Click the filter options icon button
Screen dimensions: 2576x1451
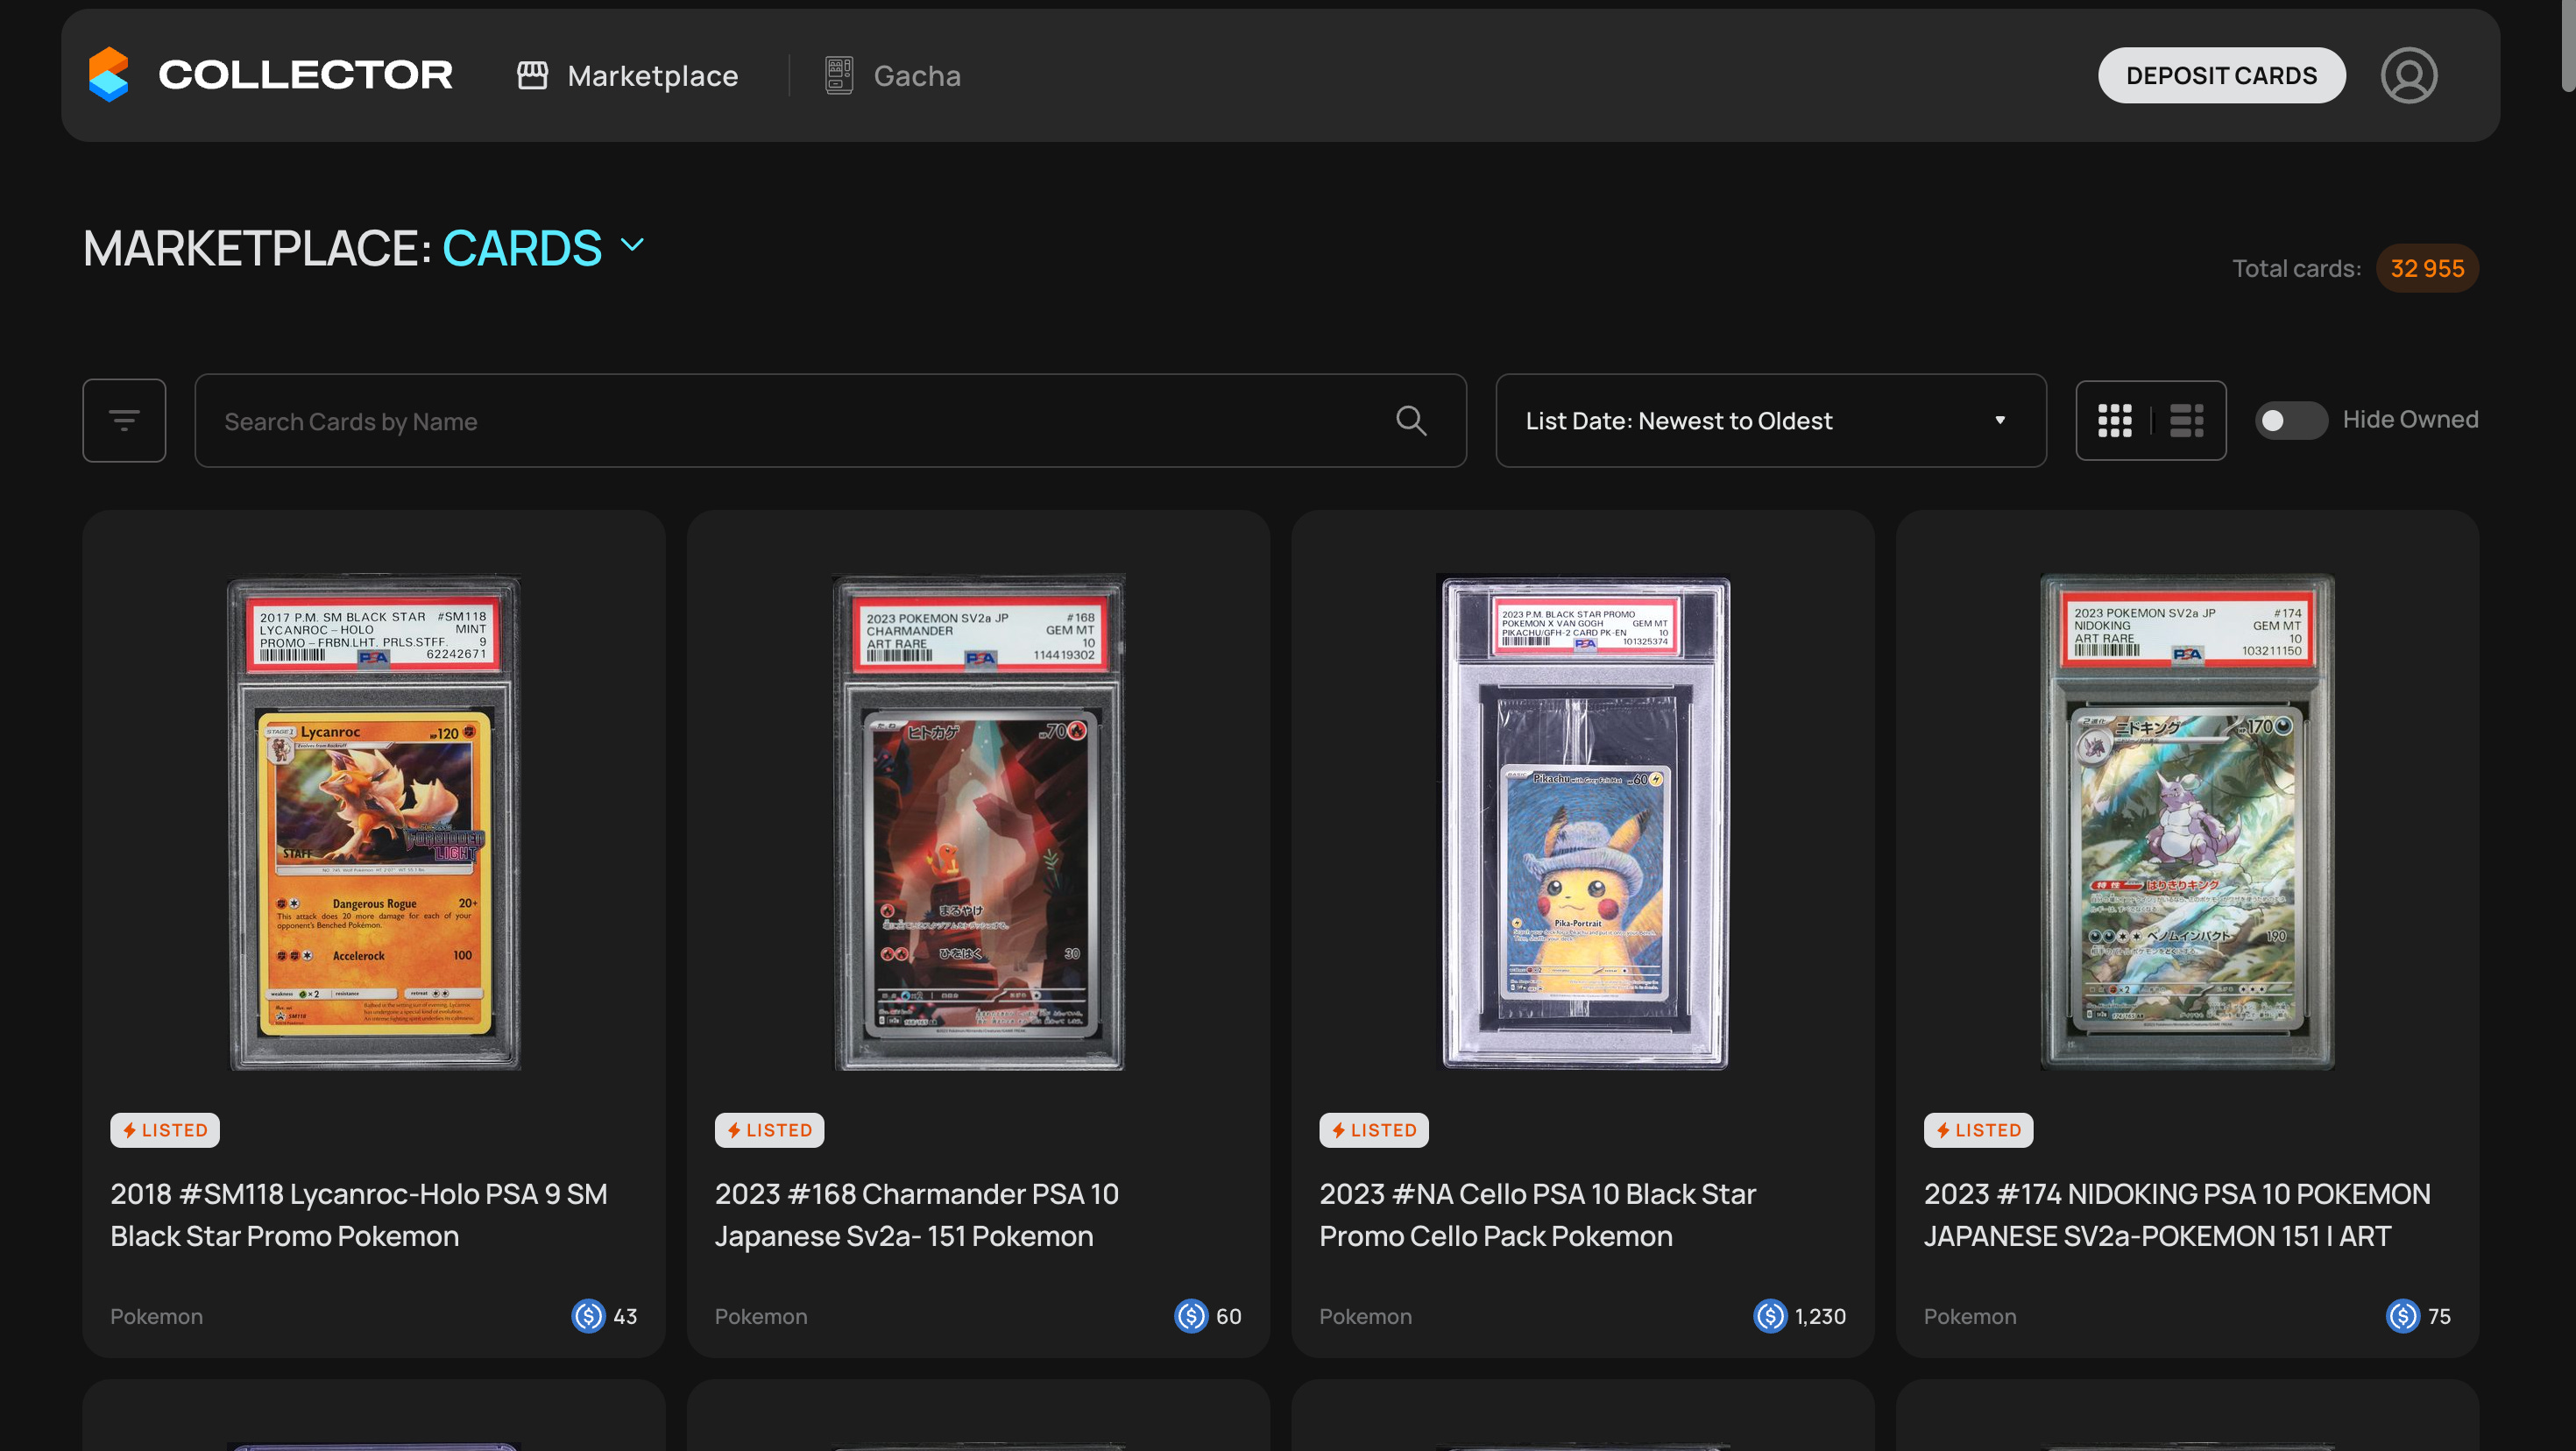point(124,420)
